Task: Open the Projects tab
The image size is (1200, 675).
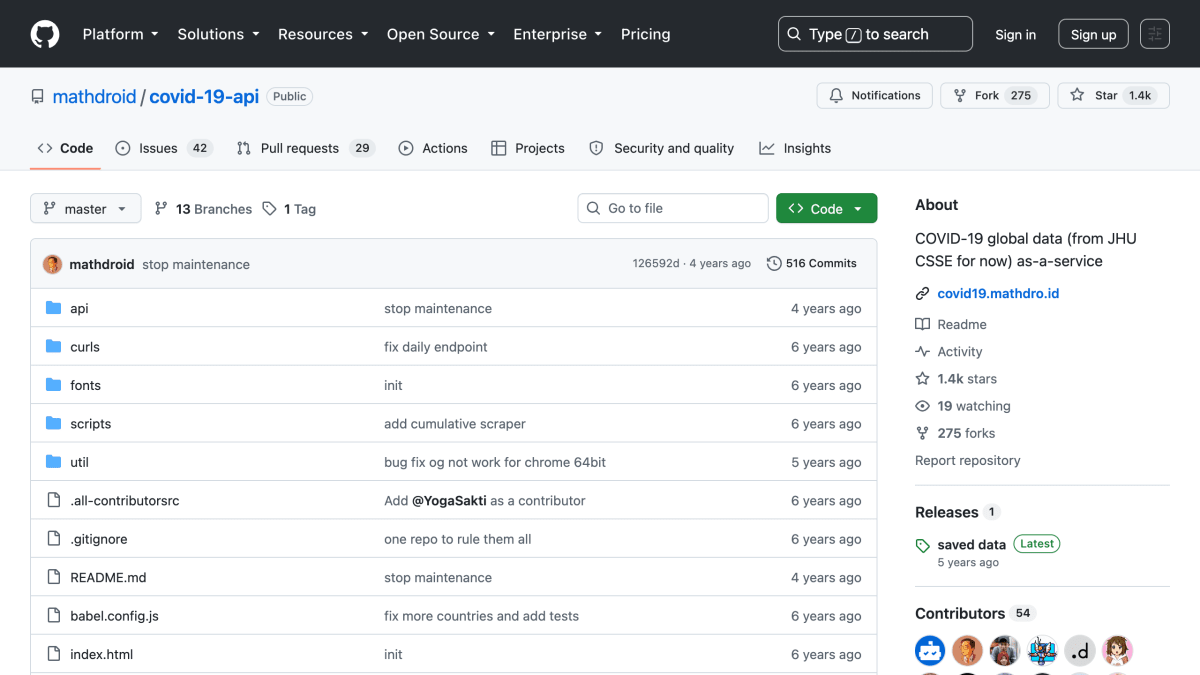Action: pos(528,148)
